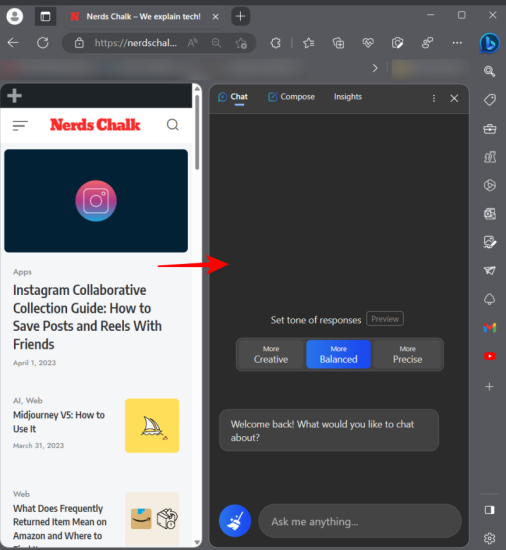
Task: Open the sidebar Games chess icon
Action: click(490, 157)
